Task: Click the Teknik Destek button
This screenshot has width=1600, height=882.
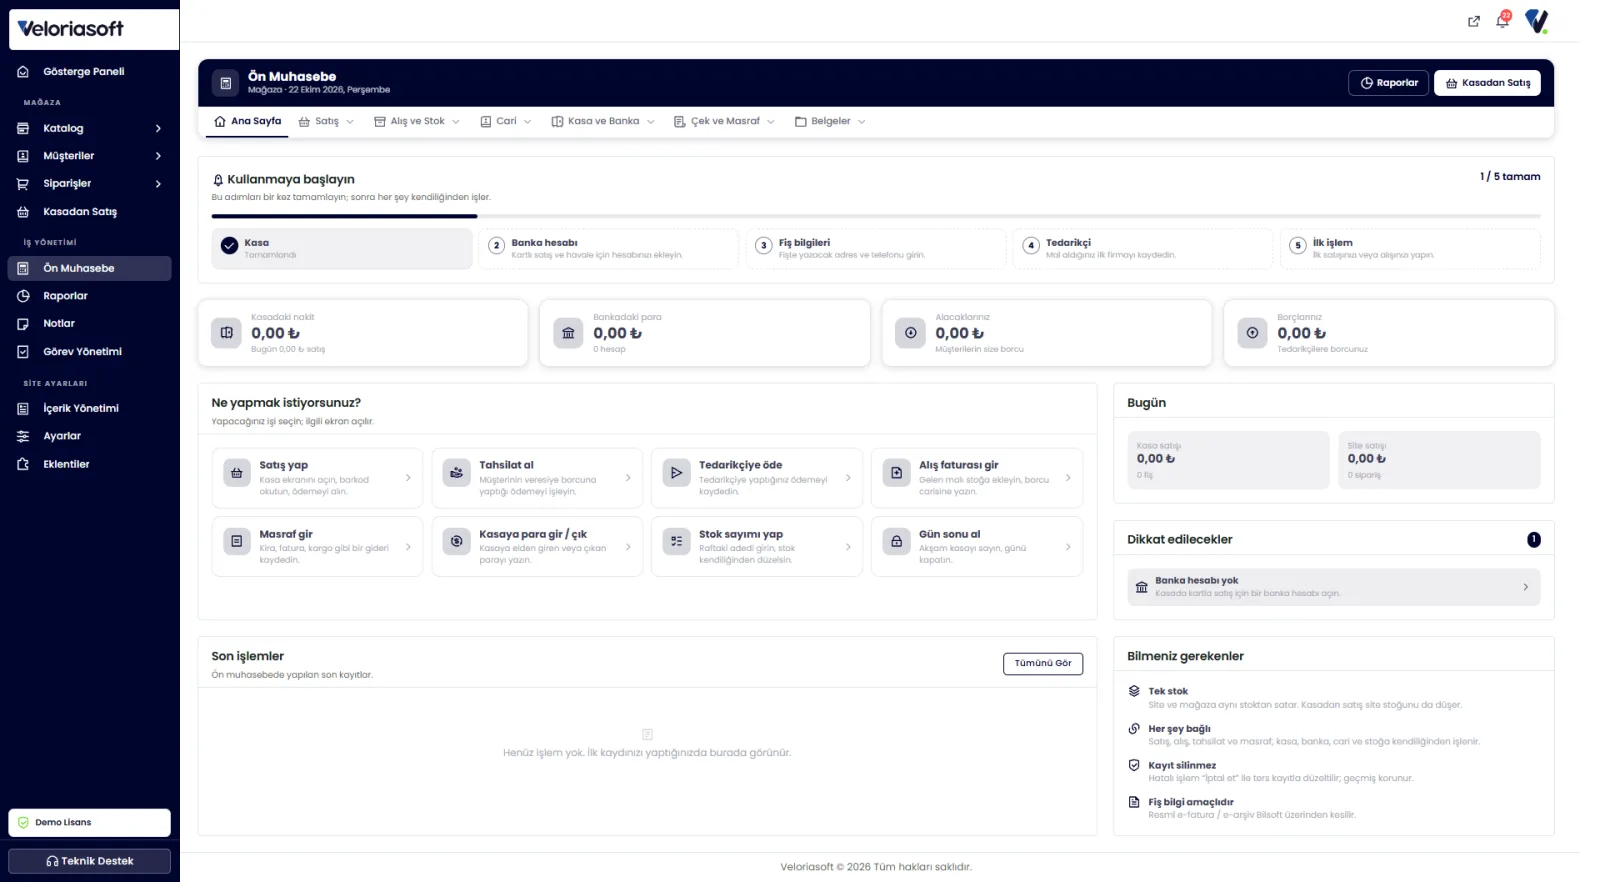Action: [x=89, y=861]
